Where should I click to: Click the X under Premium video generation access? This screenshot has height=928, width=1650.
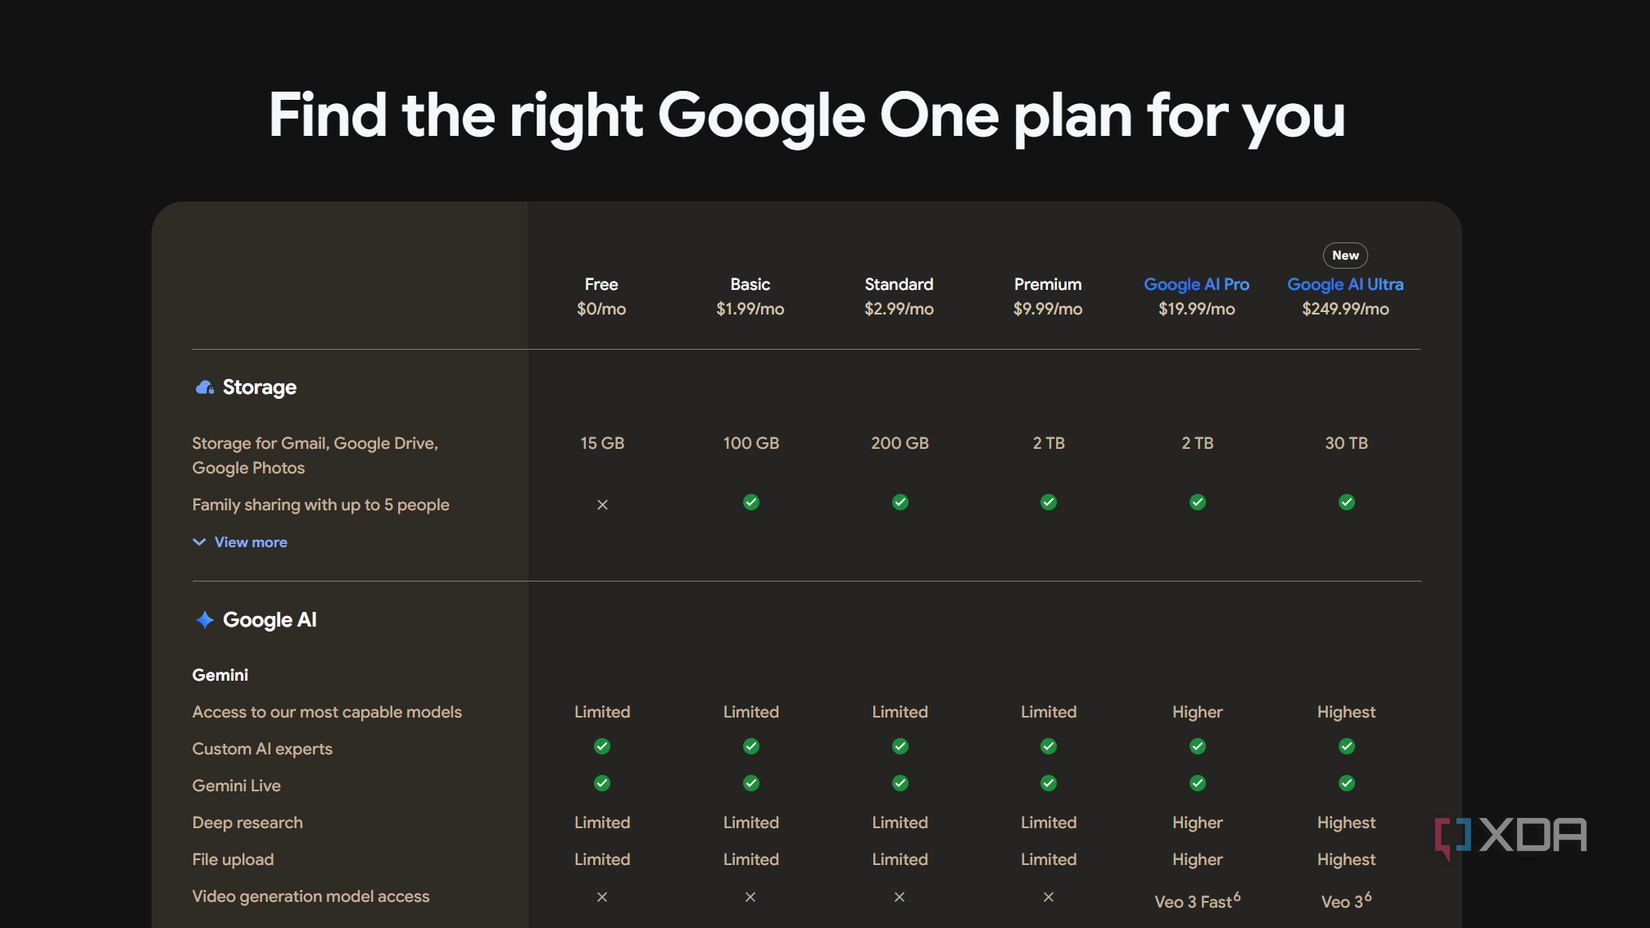point(1048,897)
